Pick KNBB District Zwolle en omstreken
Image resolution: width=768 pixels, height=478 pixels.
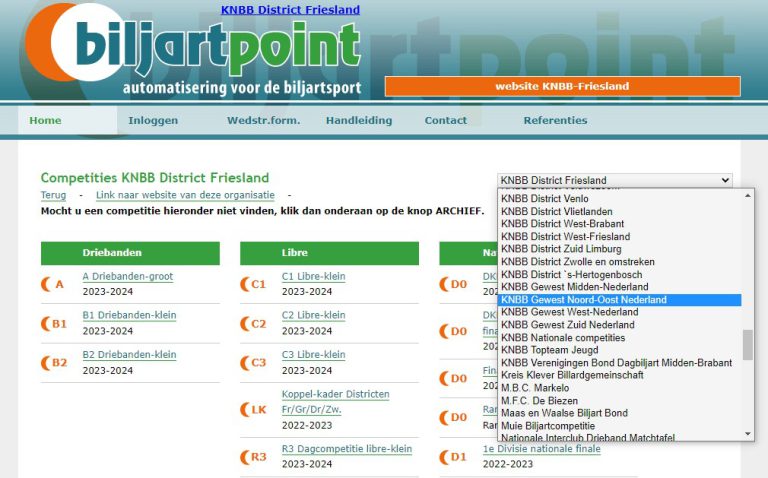tap(619, 262)
